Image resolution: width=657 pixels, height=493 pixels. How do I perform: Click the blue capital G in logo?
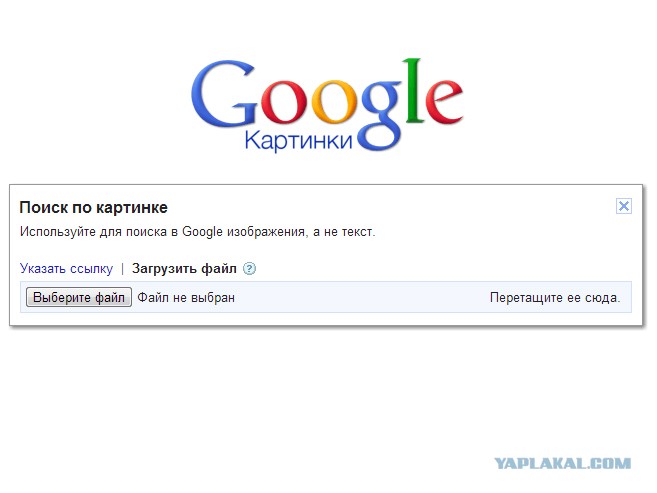coord(223,93)
